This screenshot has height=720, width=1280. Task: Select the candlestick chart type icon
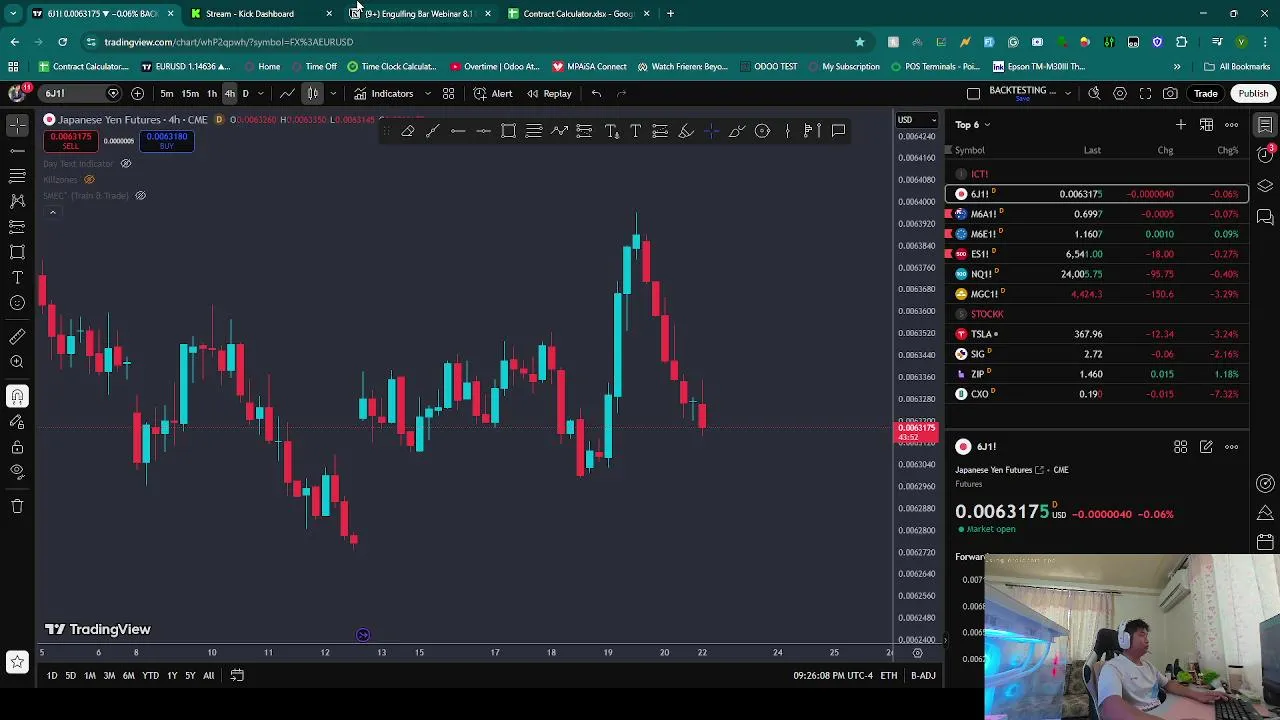pyautogui.click(x=313, y=93)
